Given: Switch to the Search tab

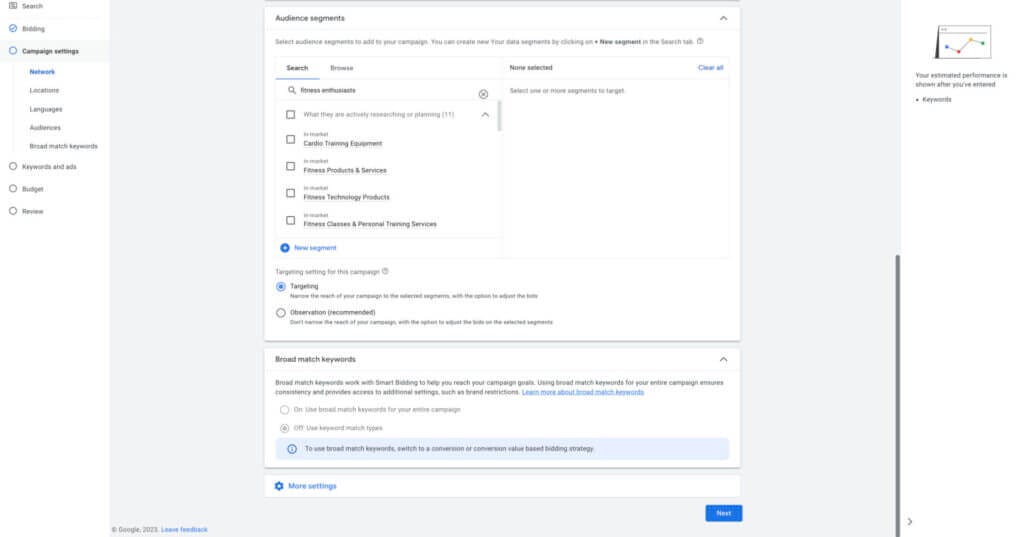Looking at the screenshot, I should [297, 68].
